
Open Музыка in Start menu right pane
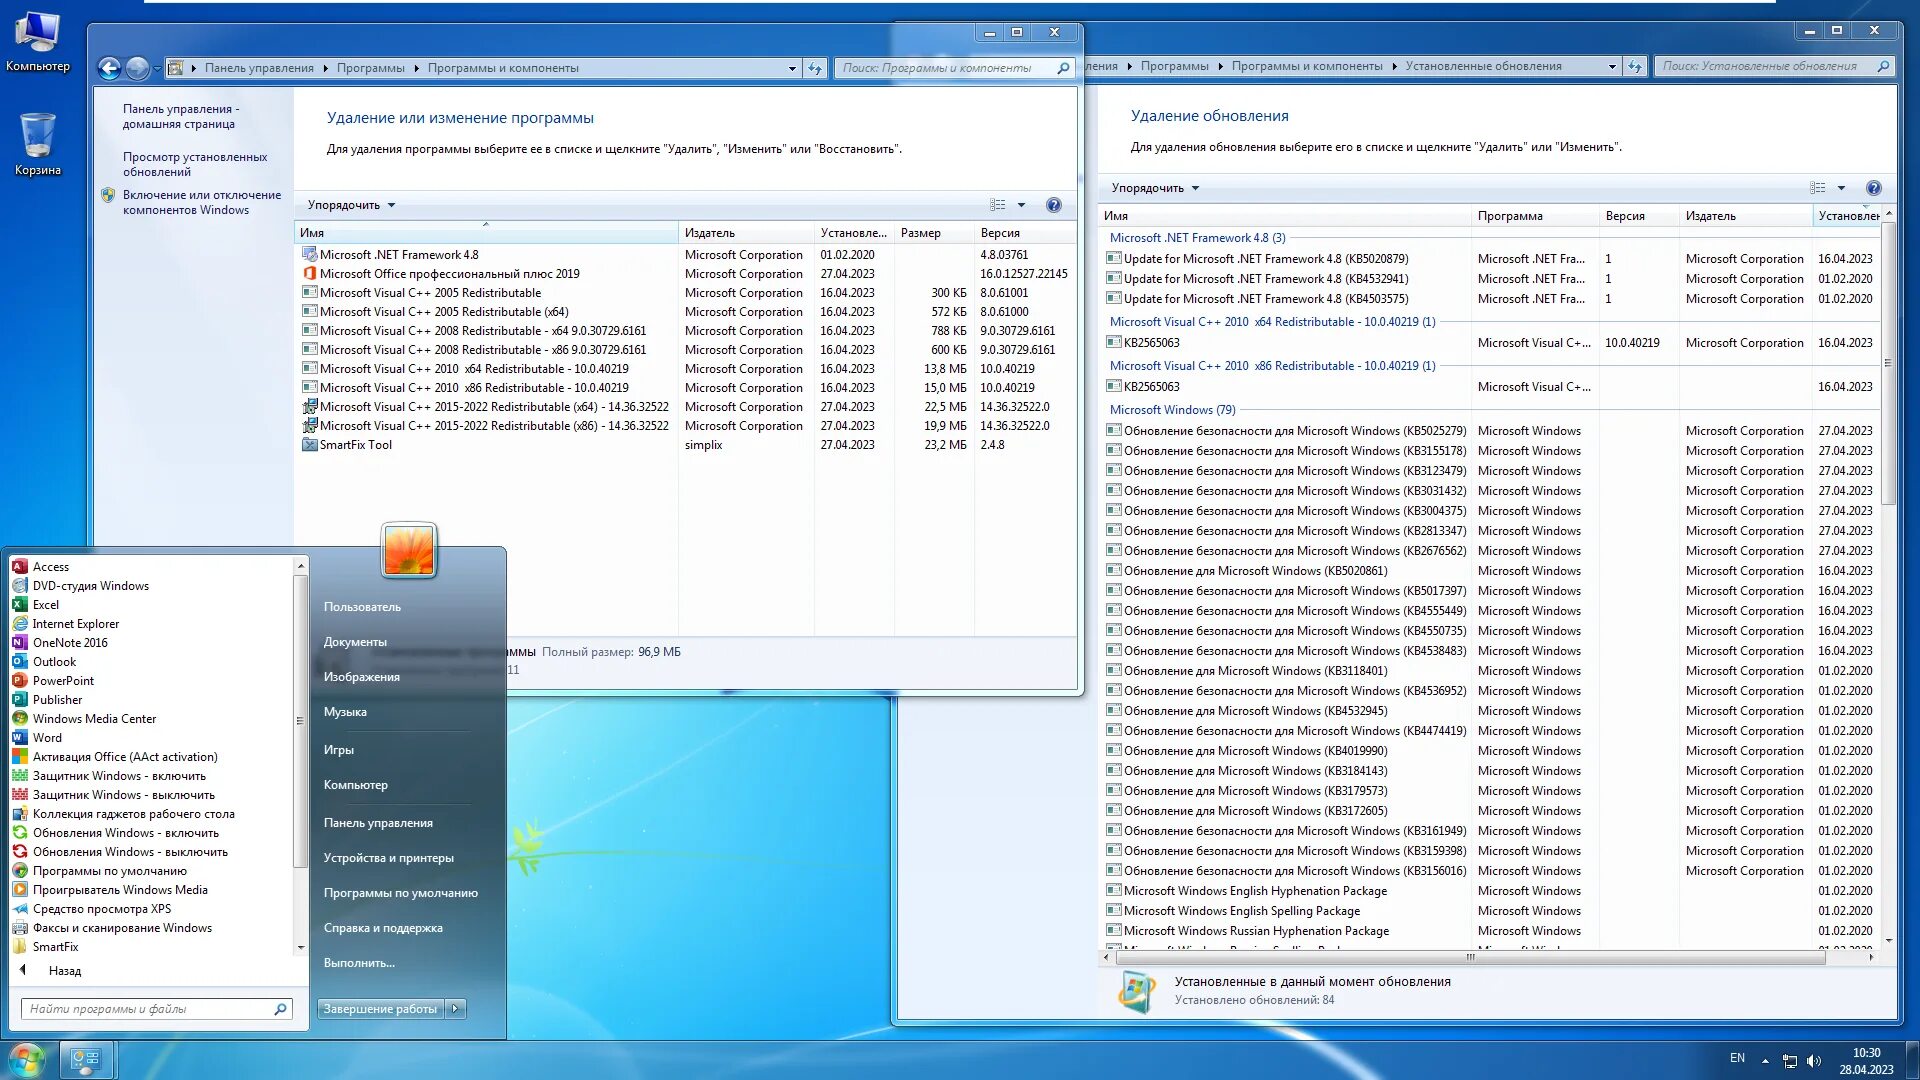coord(345,712)
